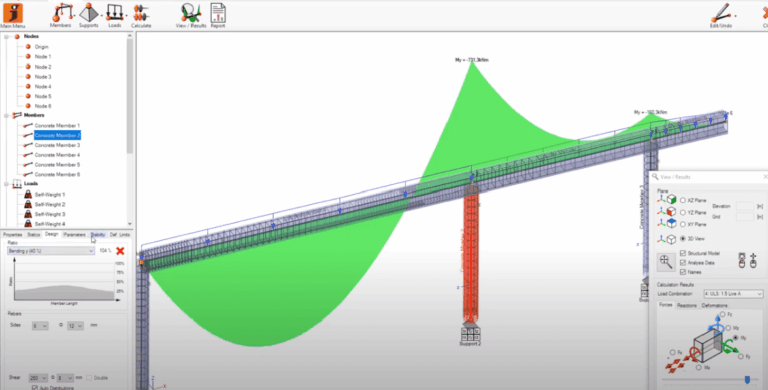This screenshot has width=768, height=390.
Task: Select Concrete Member 2 in the tree
Action: (57, 135)
